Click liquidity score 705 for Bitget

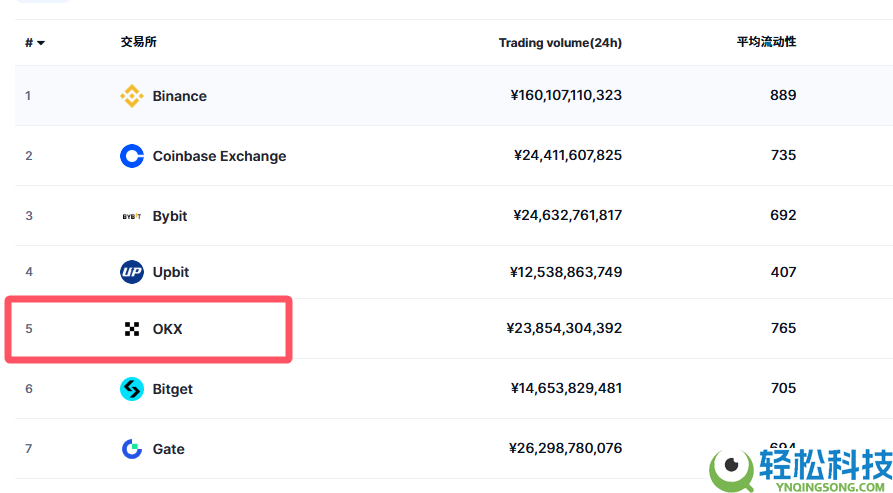pos(783,388)
